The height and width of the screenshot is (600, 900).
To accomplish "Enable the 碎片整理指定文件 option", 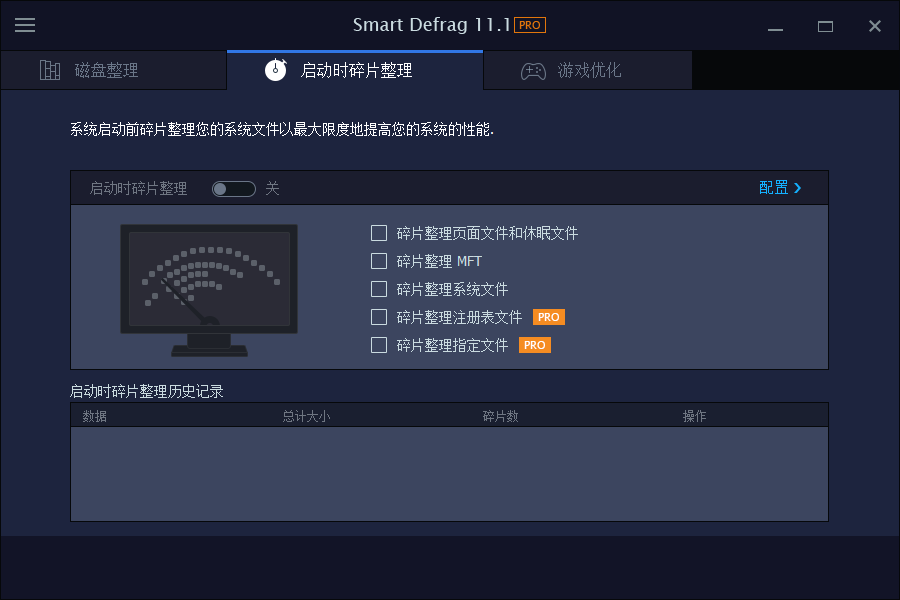I will pyautogui.click(x=379, y=345).
